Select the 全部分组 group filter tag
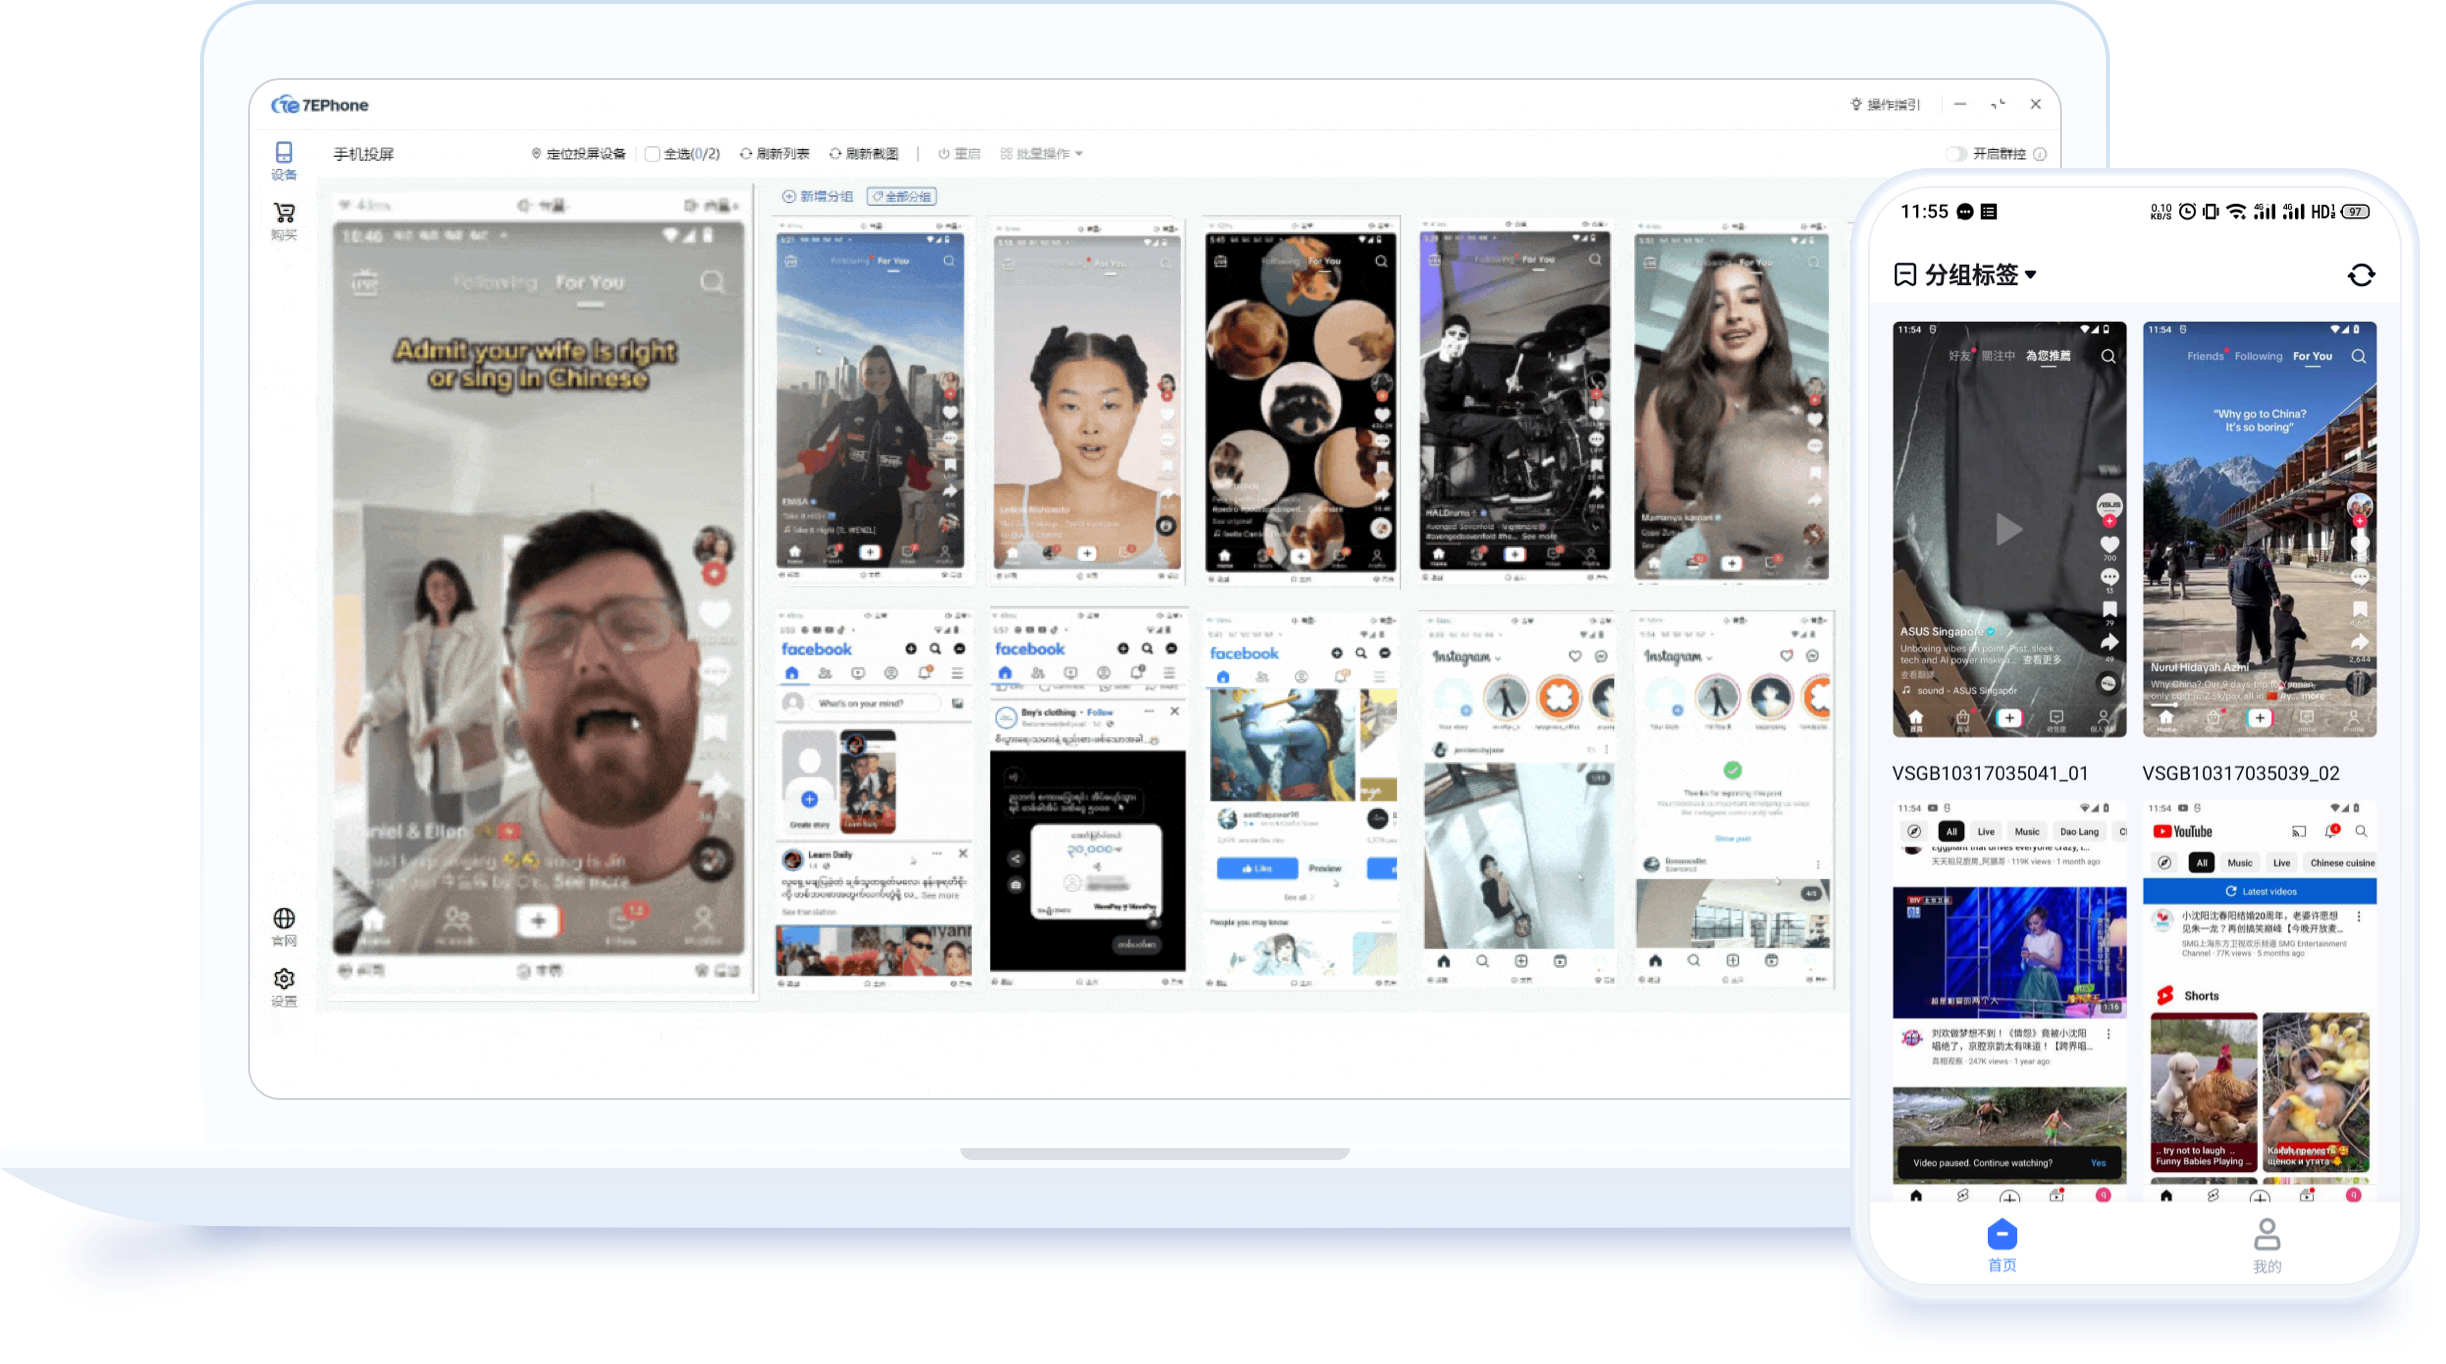 click(902, 197)
